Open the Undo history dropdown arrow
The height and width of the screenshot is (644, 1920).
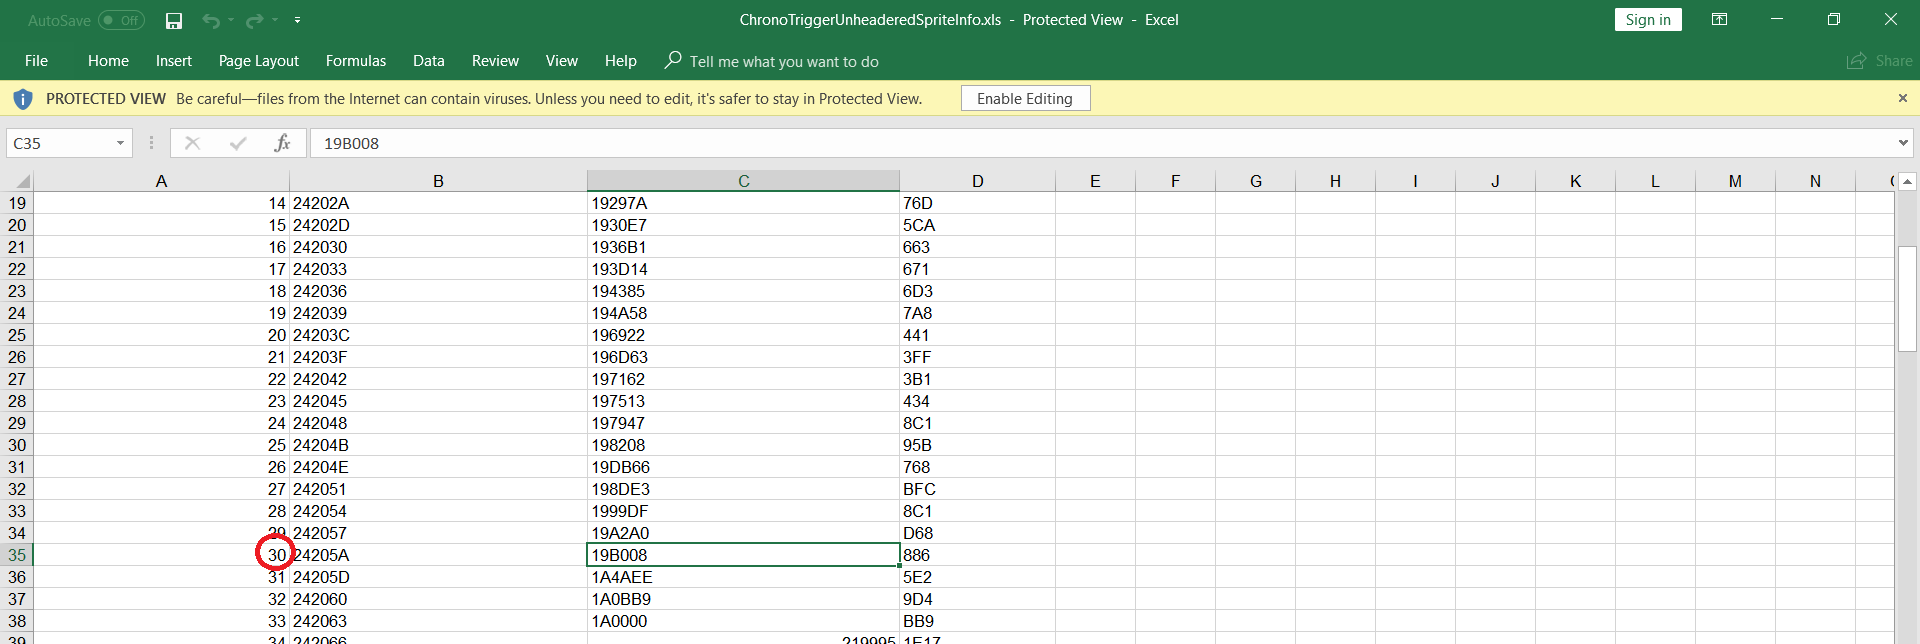231,20
